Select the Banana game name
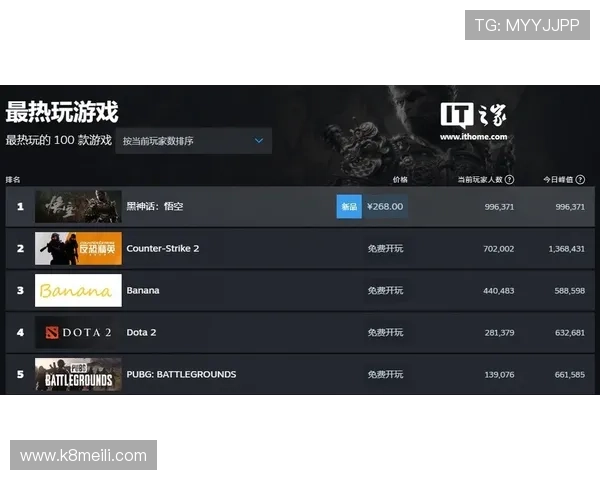 coord(143,290)
